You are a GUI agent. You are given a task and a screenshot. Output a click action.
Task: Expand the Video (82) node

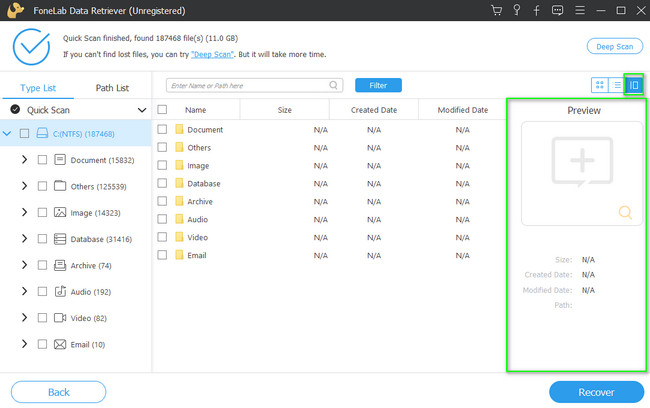pyautogui.click(x=24, y=318)
